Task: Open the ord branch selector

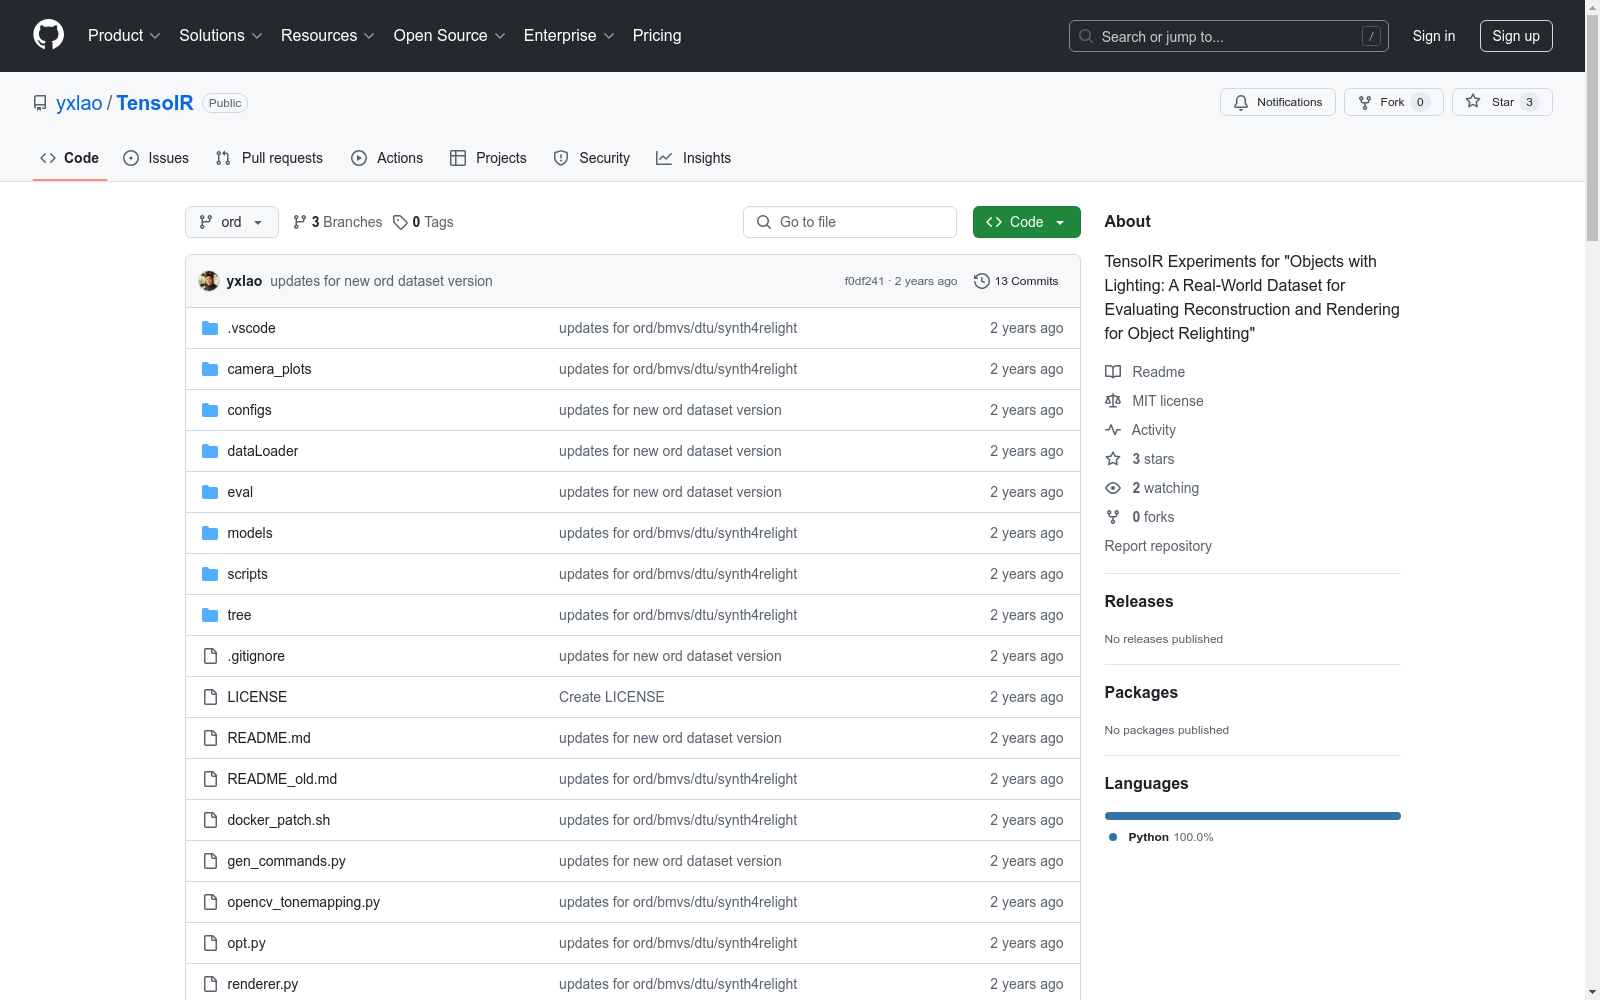Action: click(x=232, y=222)
